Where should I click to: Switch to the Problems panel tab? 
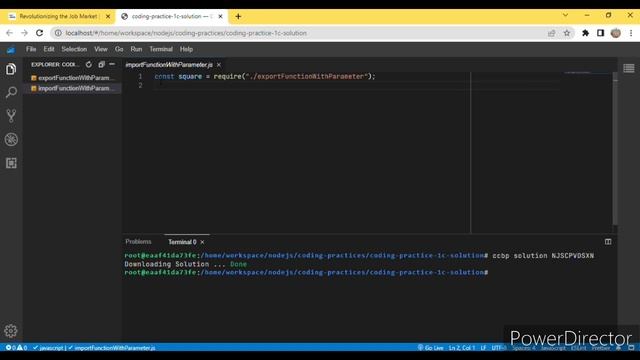coord(138,242)
